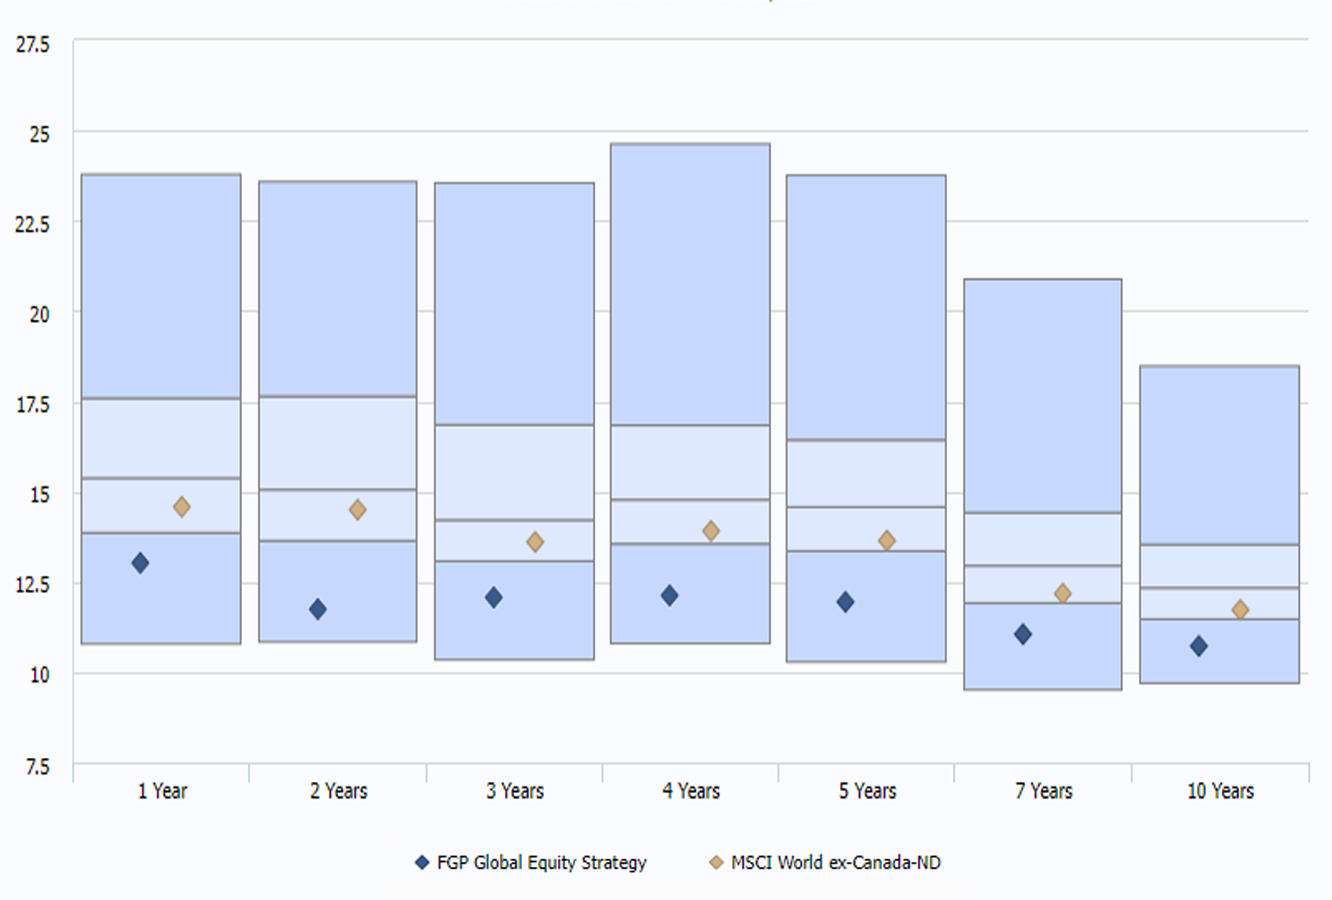Click the MSCI World diamond marker for 1 Year

(181, 507)
